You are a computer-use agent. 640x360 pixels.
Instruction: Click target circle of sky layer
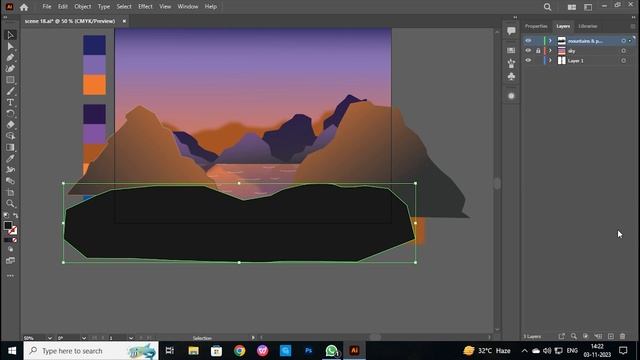point(623,51)
